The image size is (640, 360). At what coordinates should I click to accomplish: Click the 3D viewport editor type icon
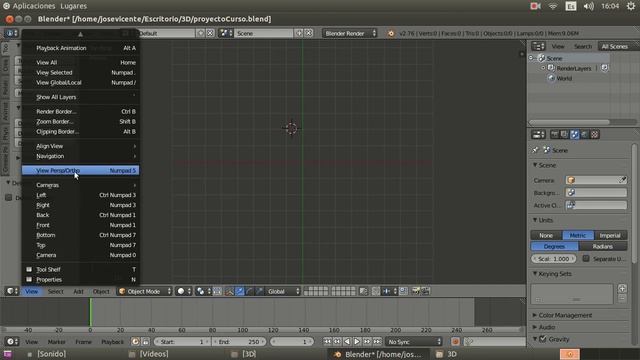coord(12,291)
